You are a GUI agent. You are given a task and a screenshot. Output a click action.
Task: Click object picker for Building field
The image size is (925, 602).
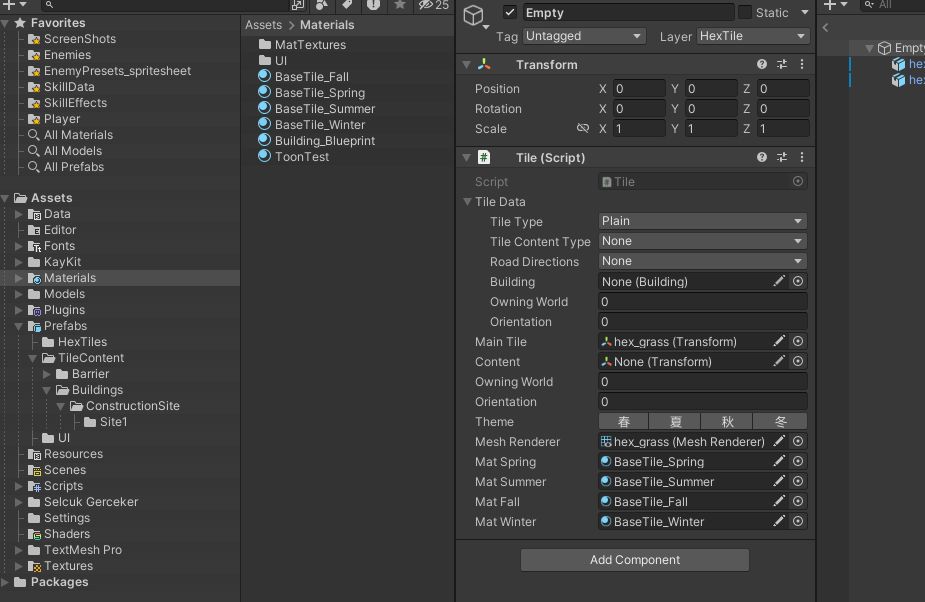click(x=798, y=282)
